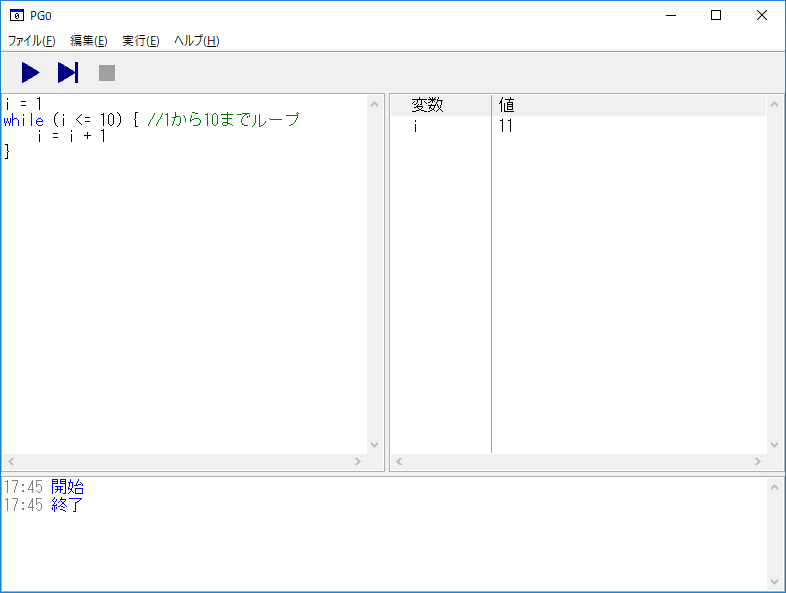This screenshot has height=593, width=786.
Task: Click the 終了 log entry
Action: coord(67,505)
